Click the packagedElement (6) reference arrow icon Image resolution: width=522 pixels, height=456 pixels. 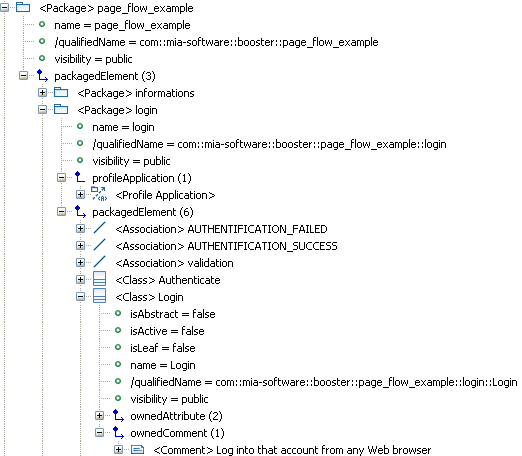coord(80,211)
